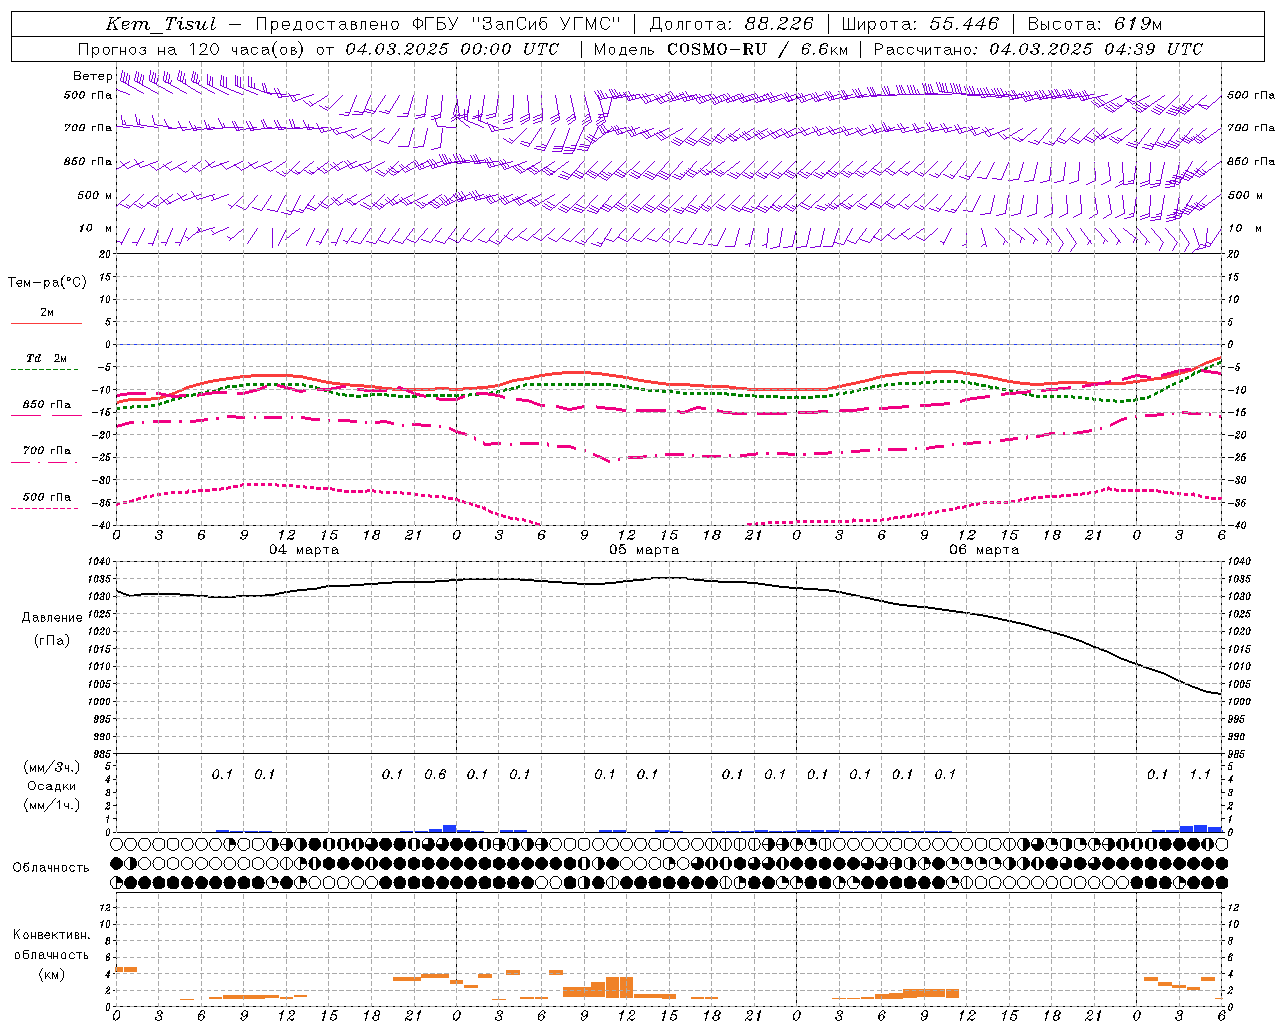Click the 05 марта date label

pyautogui.click(x=644, y=550)
